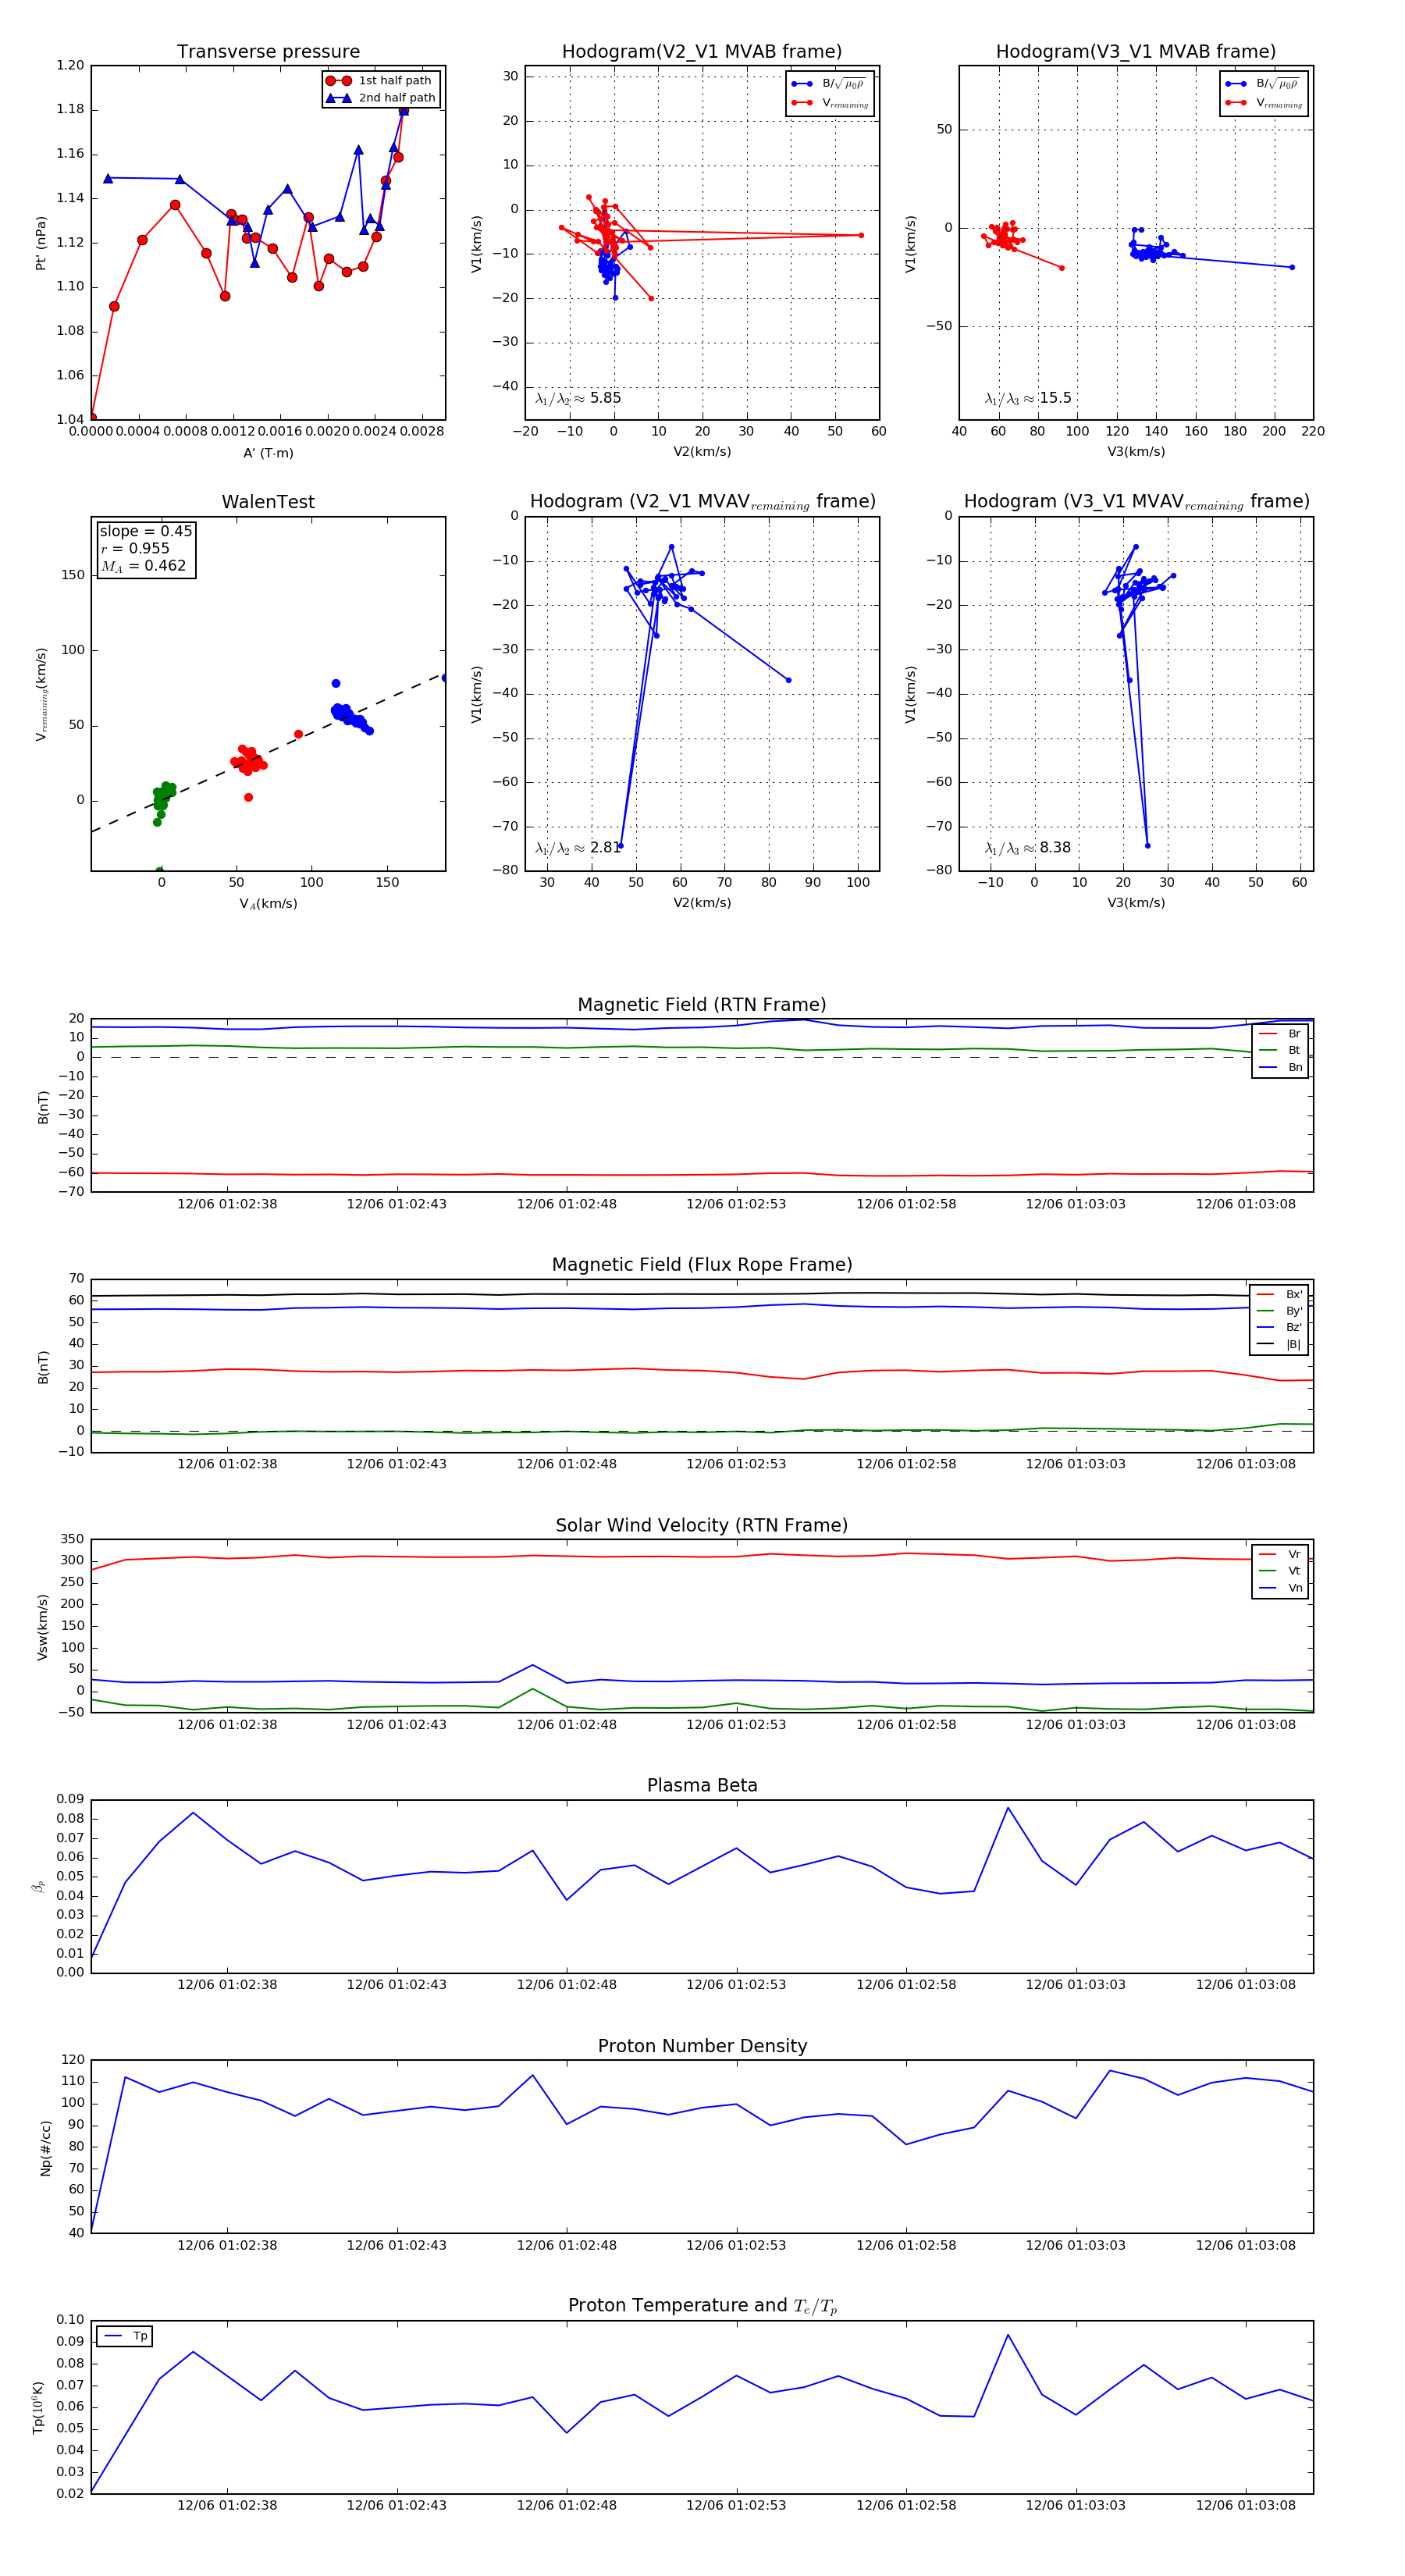Screen dimensions: 1405x2576
Task: Select the '1st half path' legend entry
Action: point(380,81)
